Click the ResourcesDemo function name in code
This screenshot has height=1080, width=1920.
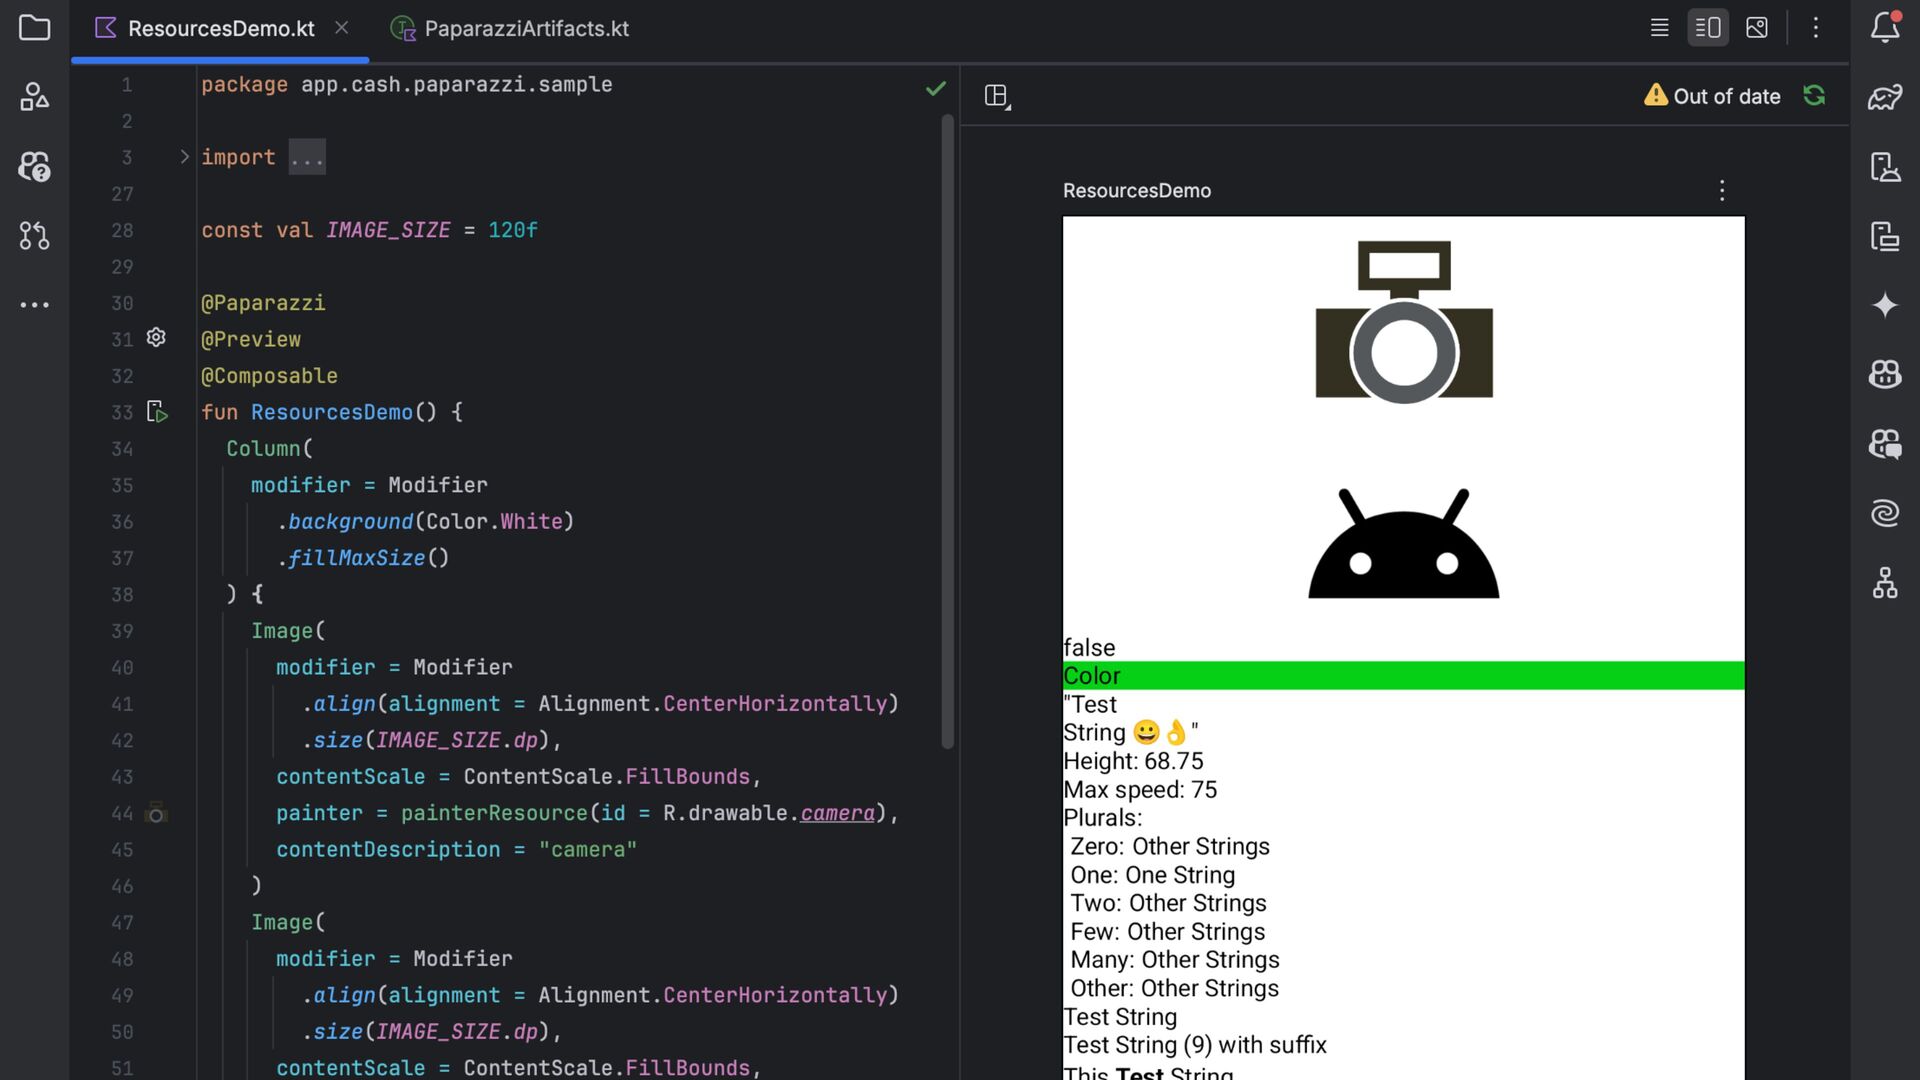coord(331,412)
